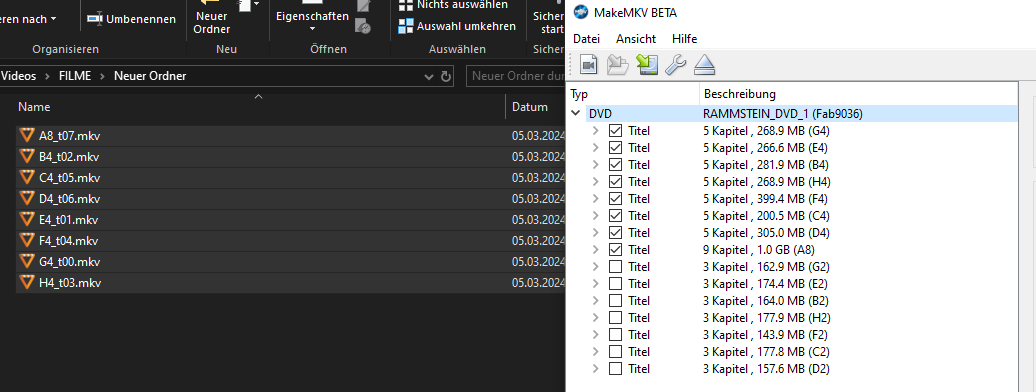This screenshot has height=392, width=1036.
Task: Expand the 399.4 MB (F4) title
Action: [x=596, y=198]
